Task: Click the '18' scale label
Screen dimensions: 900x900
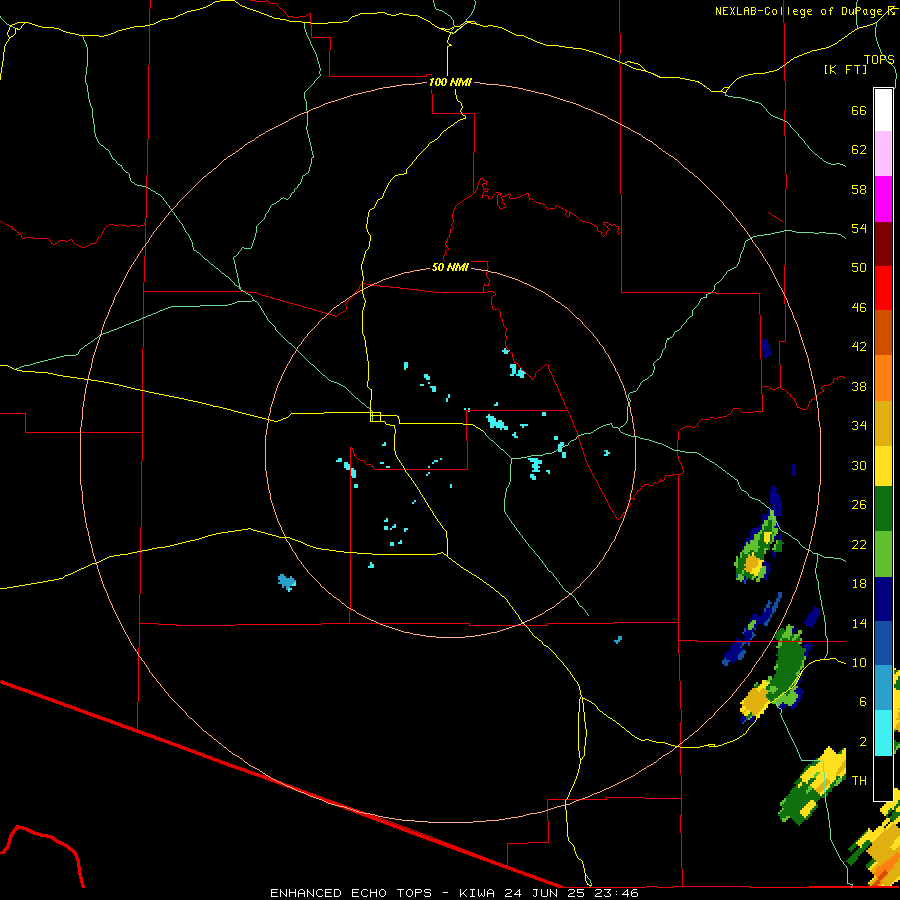Action: (859, 584)
